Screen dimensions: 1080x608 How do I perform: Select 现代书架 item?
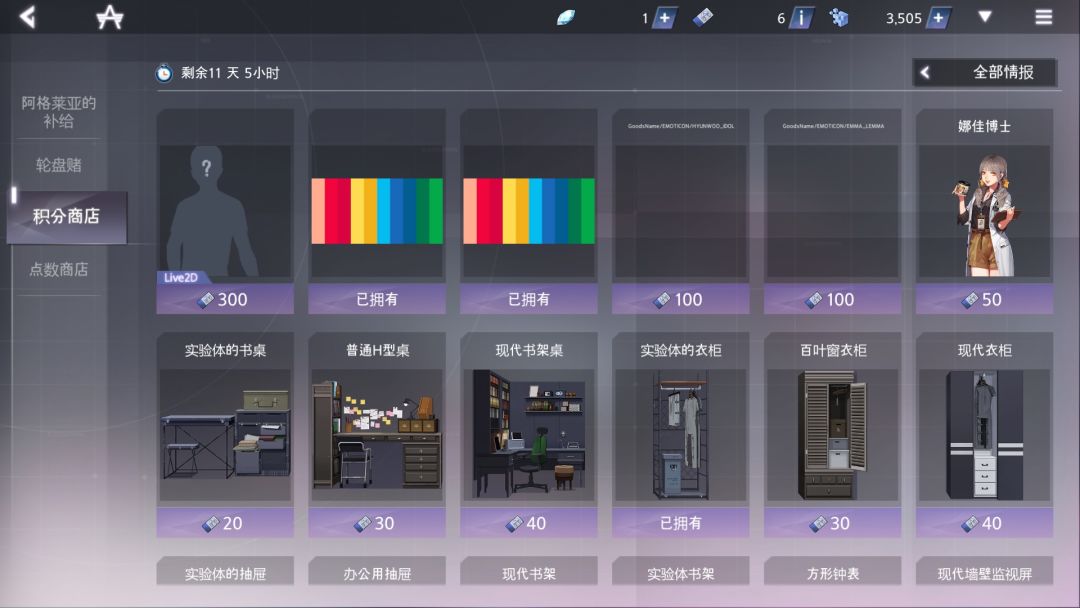click(x=529, y=572)
